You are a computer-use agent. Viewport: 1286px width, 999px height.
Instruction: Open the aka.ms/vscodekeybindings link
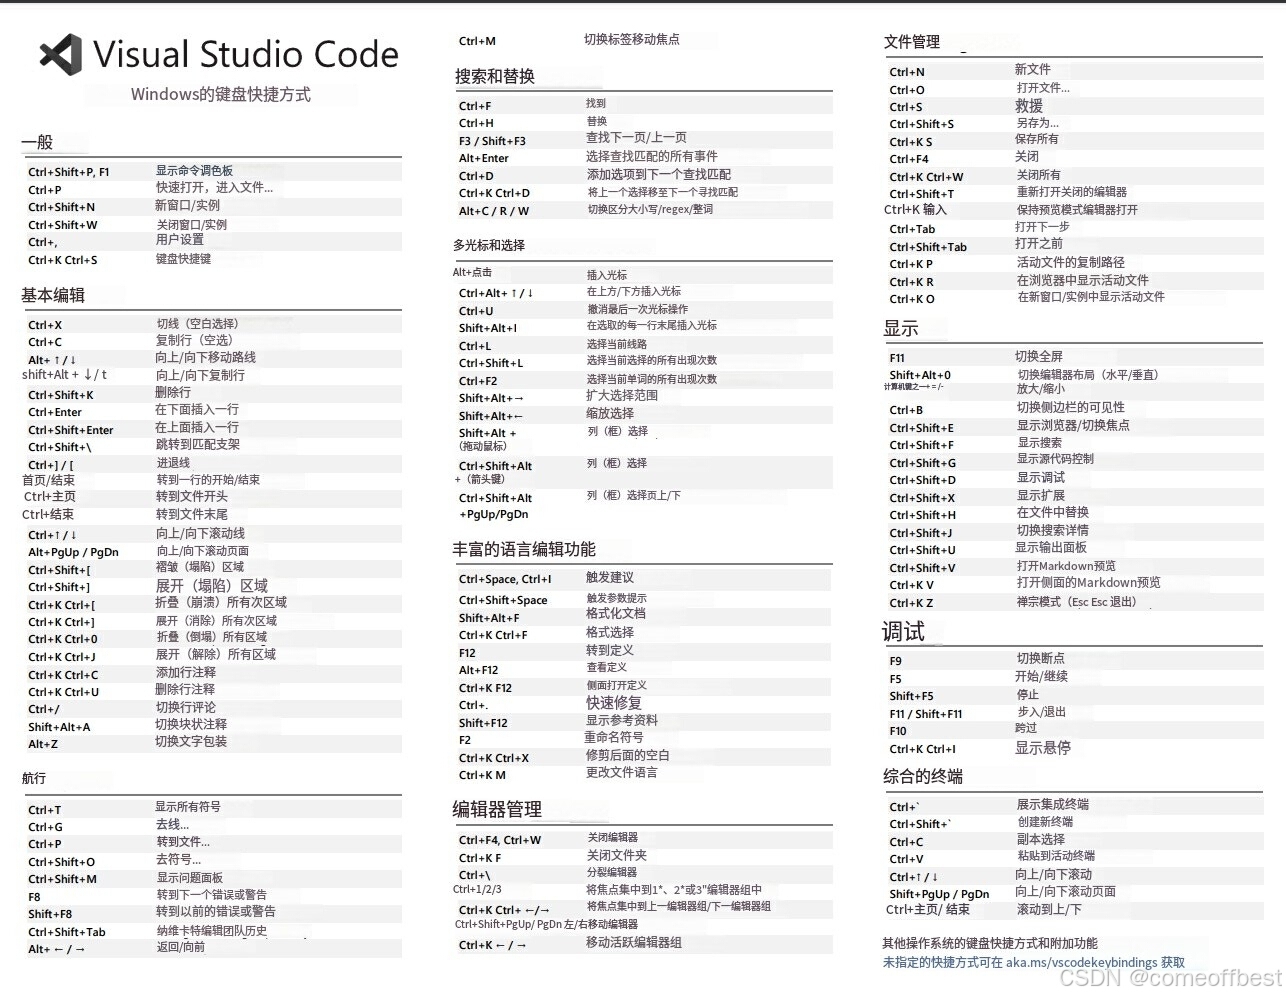(1081, 962)
